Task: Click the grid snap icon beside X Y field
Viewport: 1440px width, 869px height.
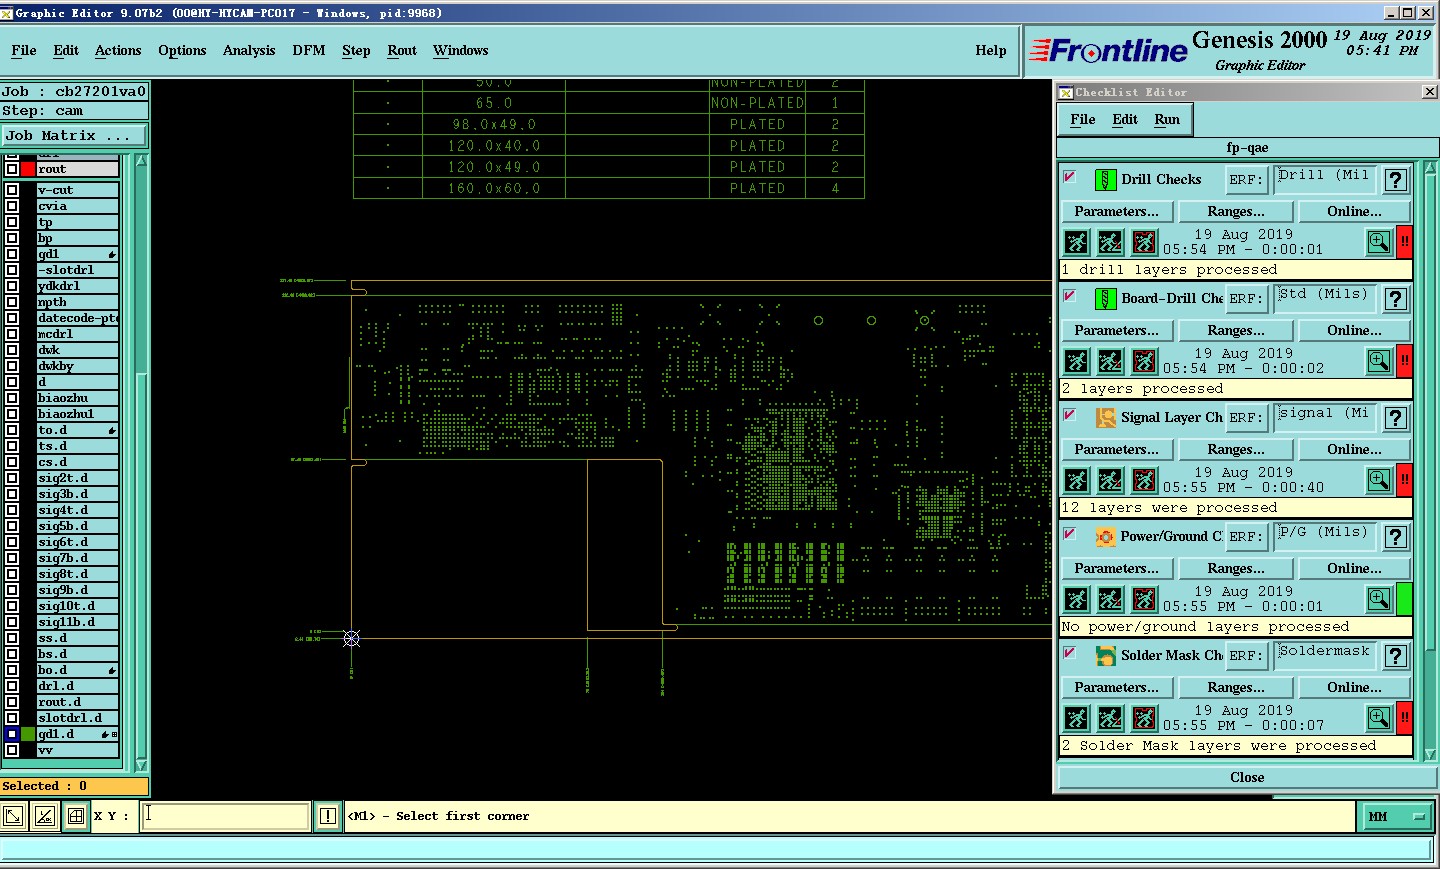Action: [75, 816]
